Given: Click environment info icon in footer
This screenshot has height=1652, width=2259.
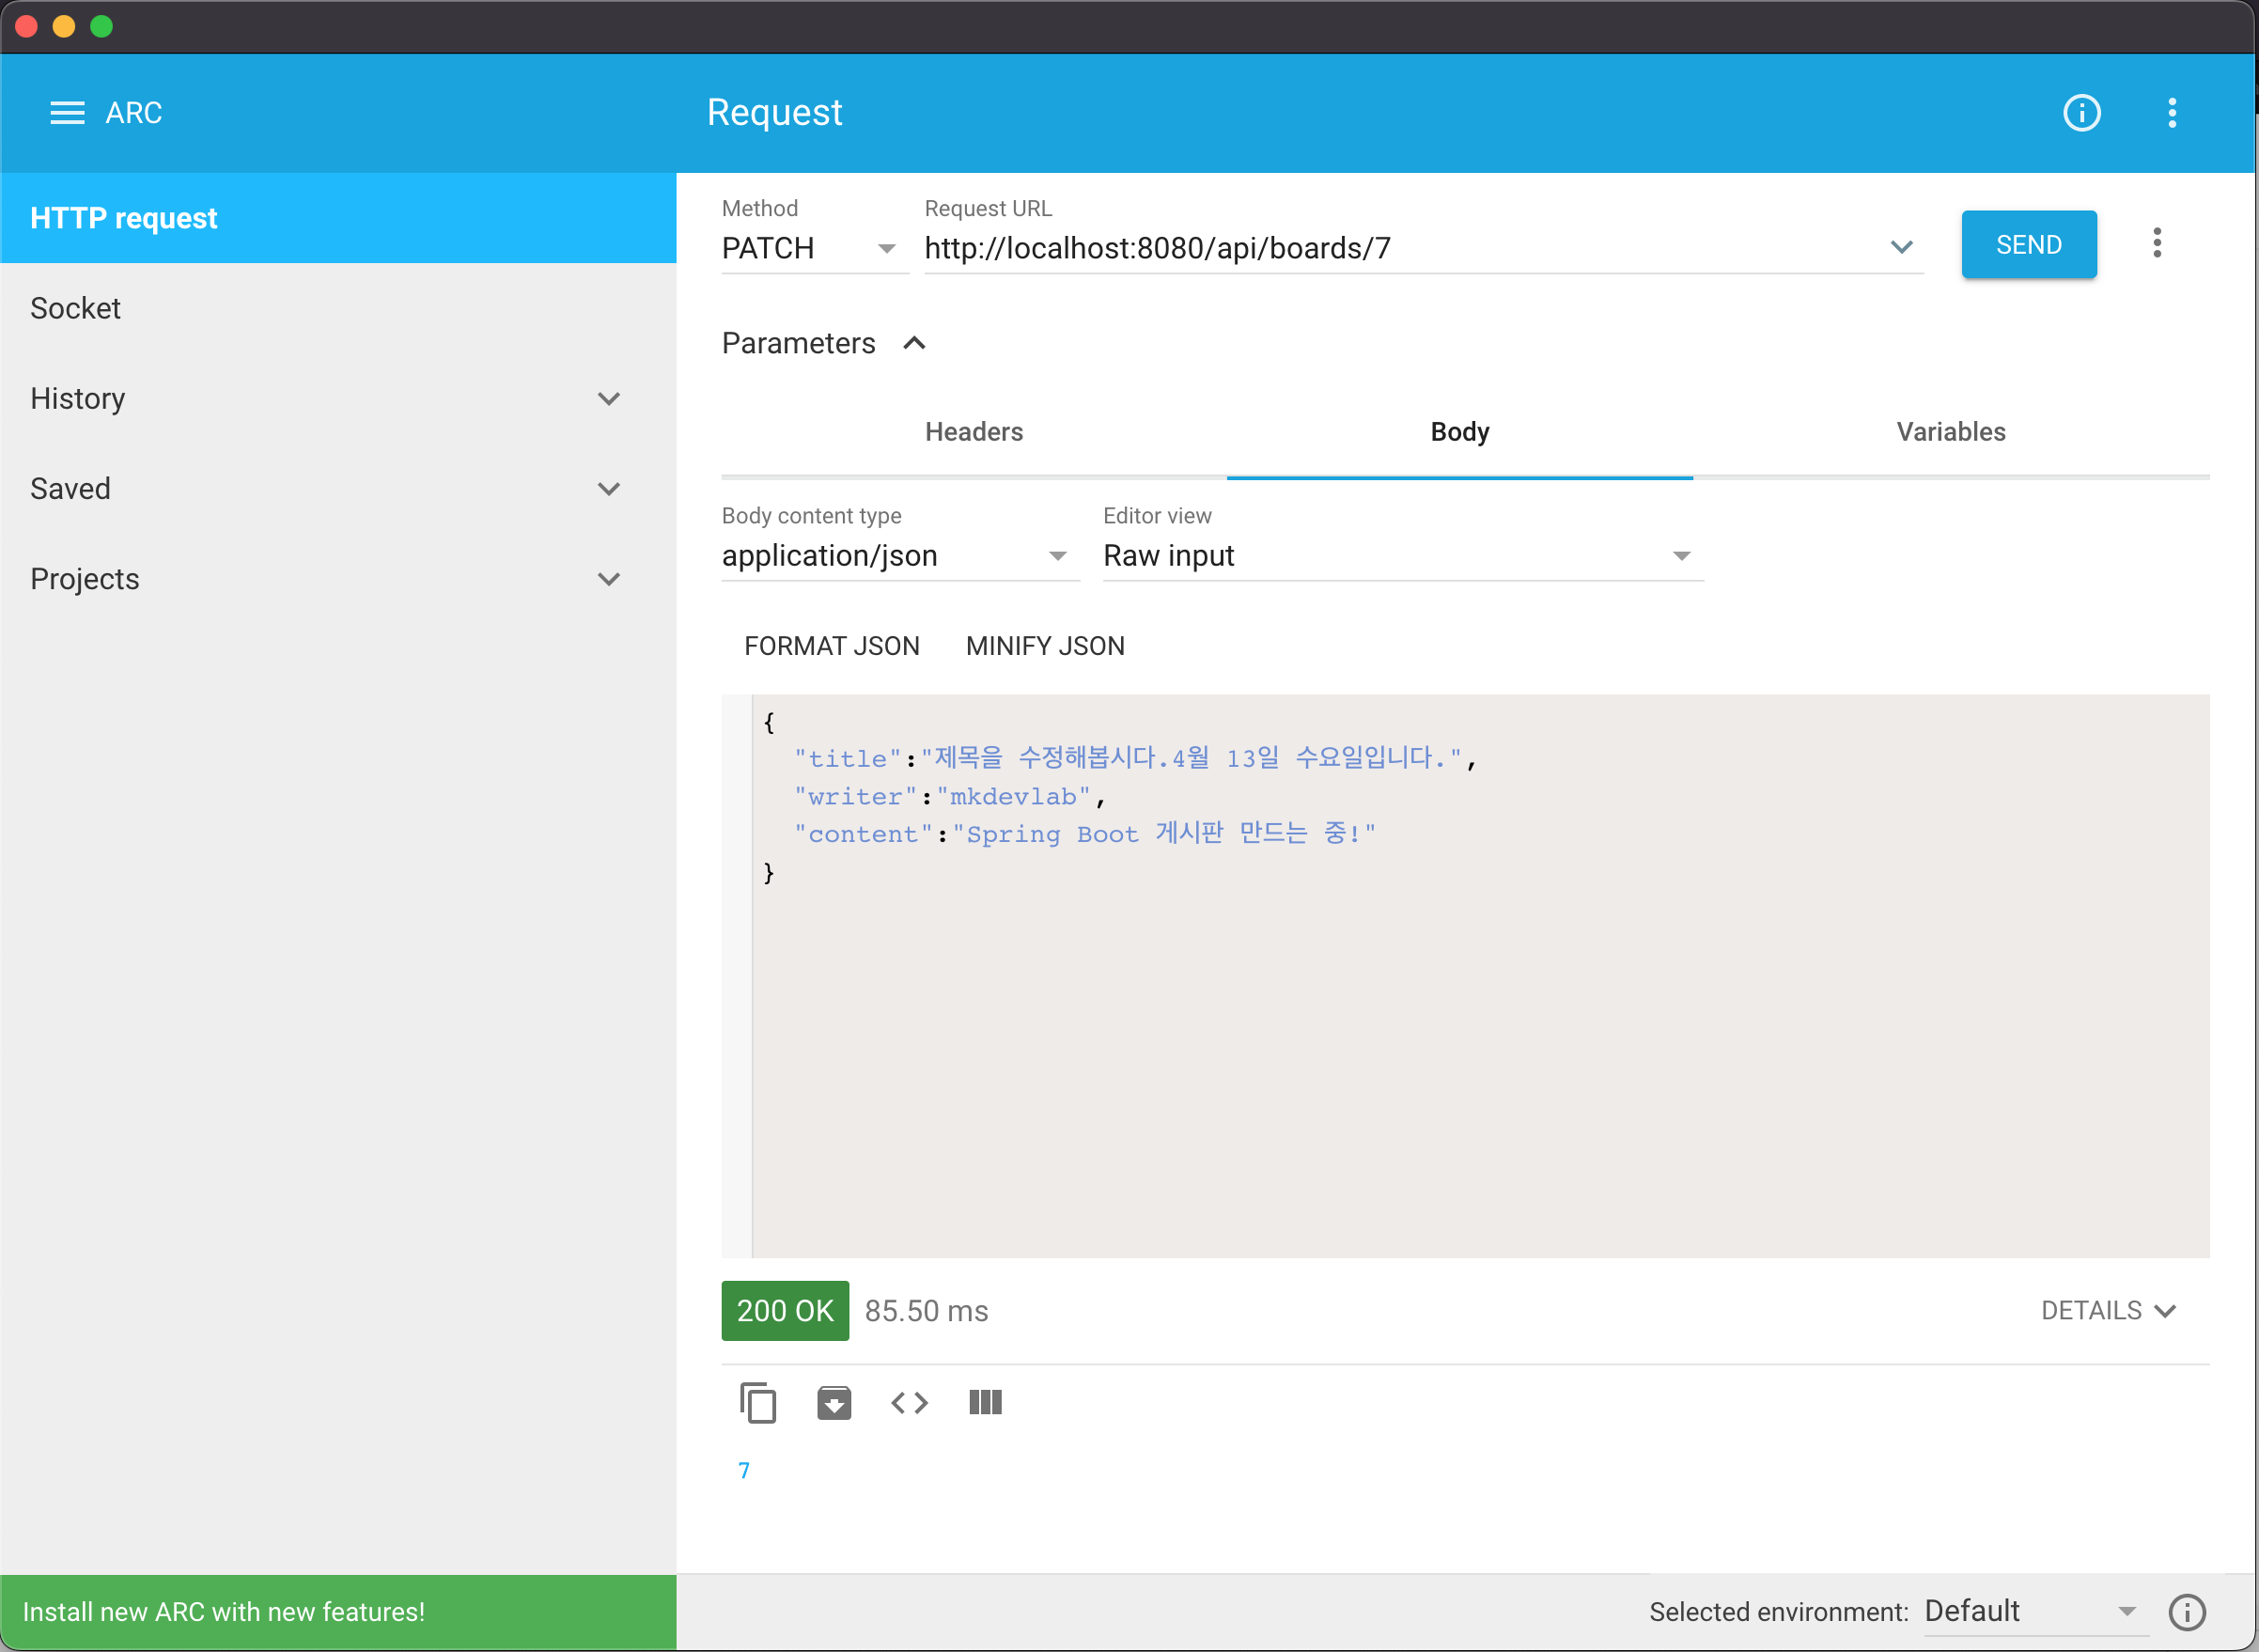Looking at the screenshot, I should pos(2186,1611).
